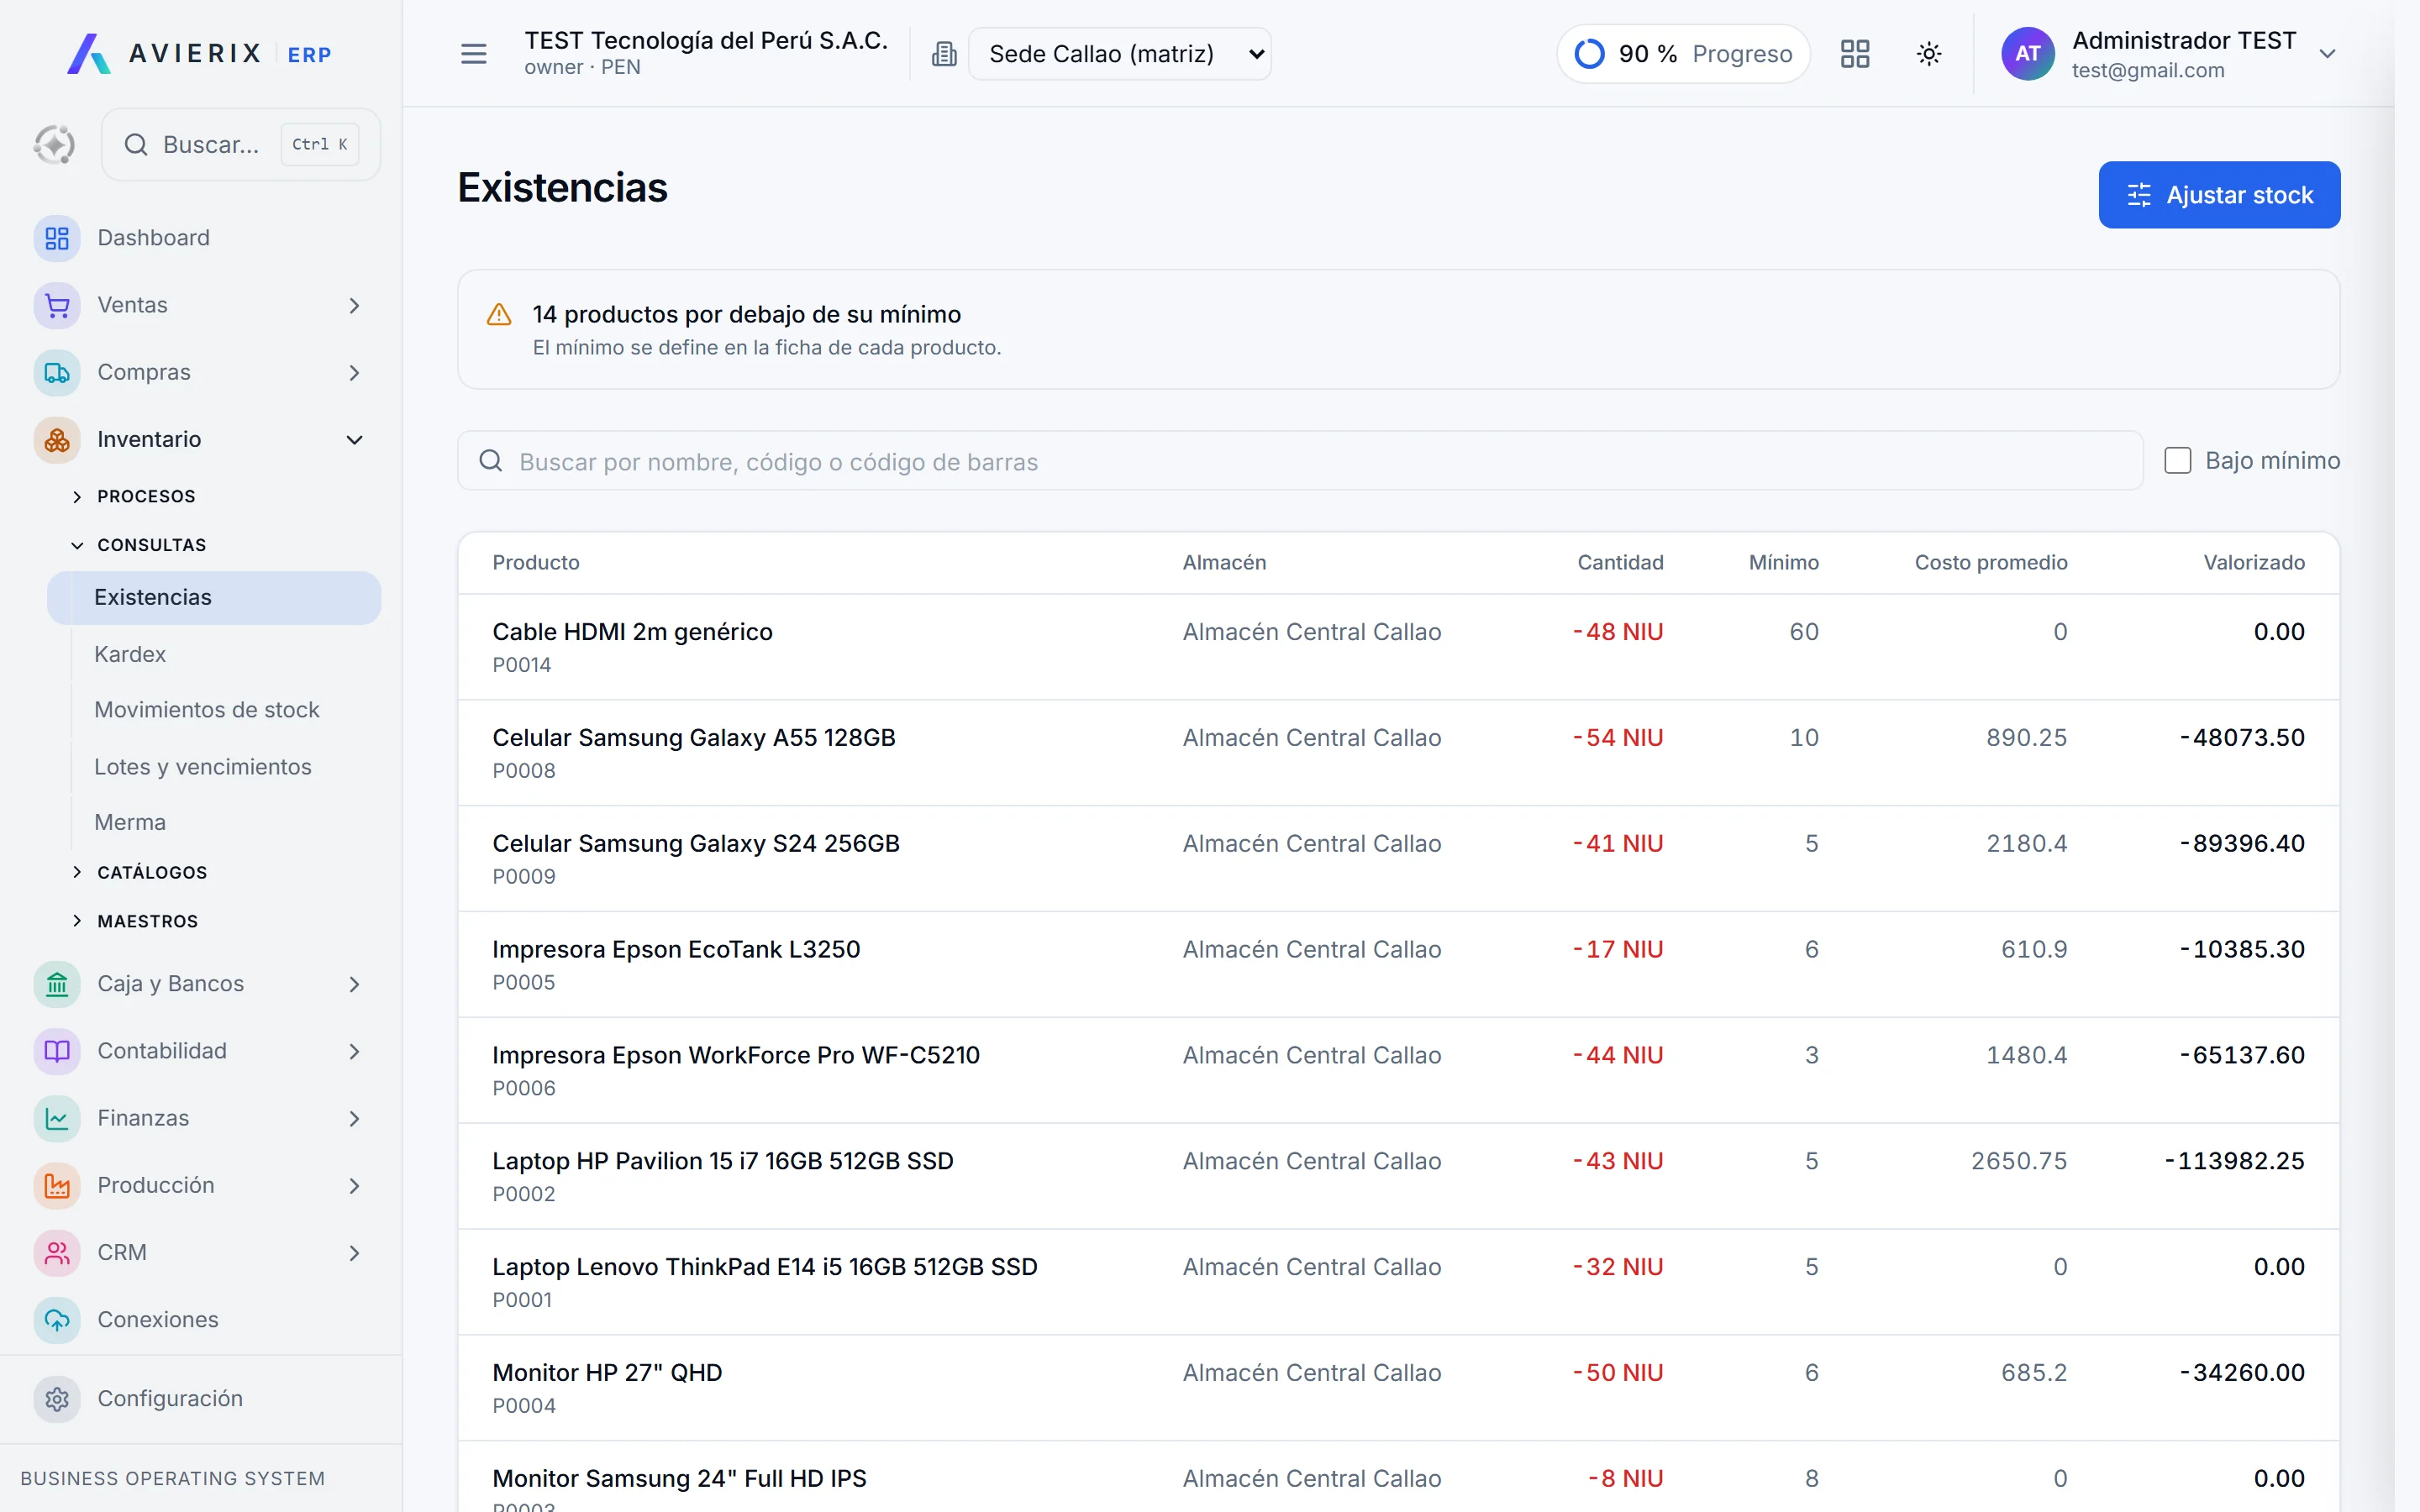
Task: Click product code P0009
Action: tap(524, 877)
